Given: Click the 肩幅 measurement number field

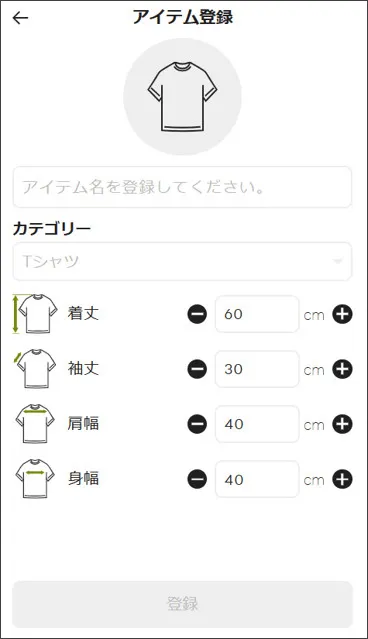Looking at the screenshot, I should (x=257, y=424).
